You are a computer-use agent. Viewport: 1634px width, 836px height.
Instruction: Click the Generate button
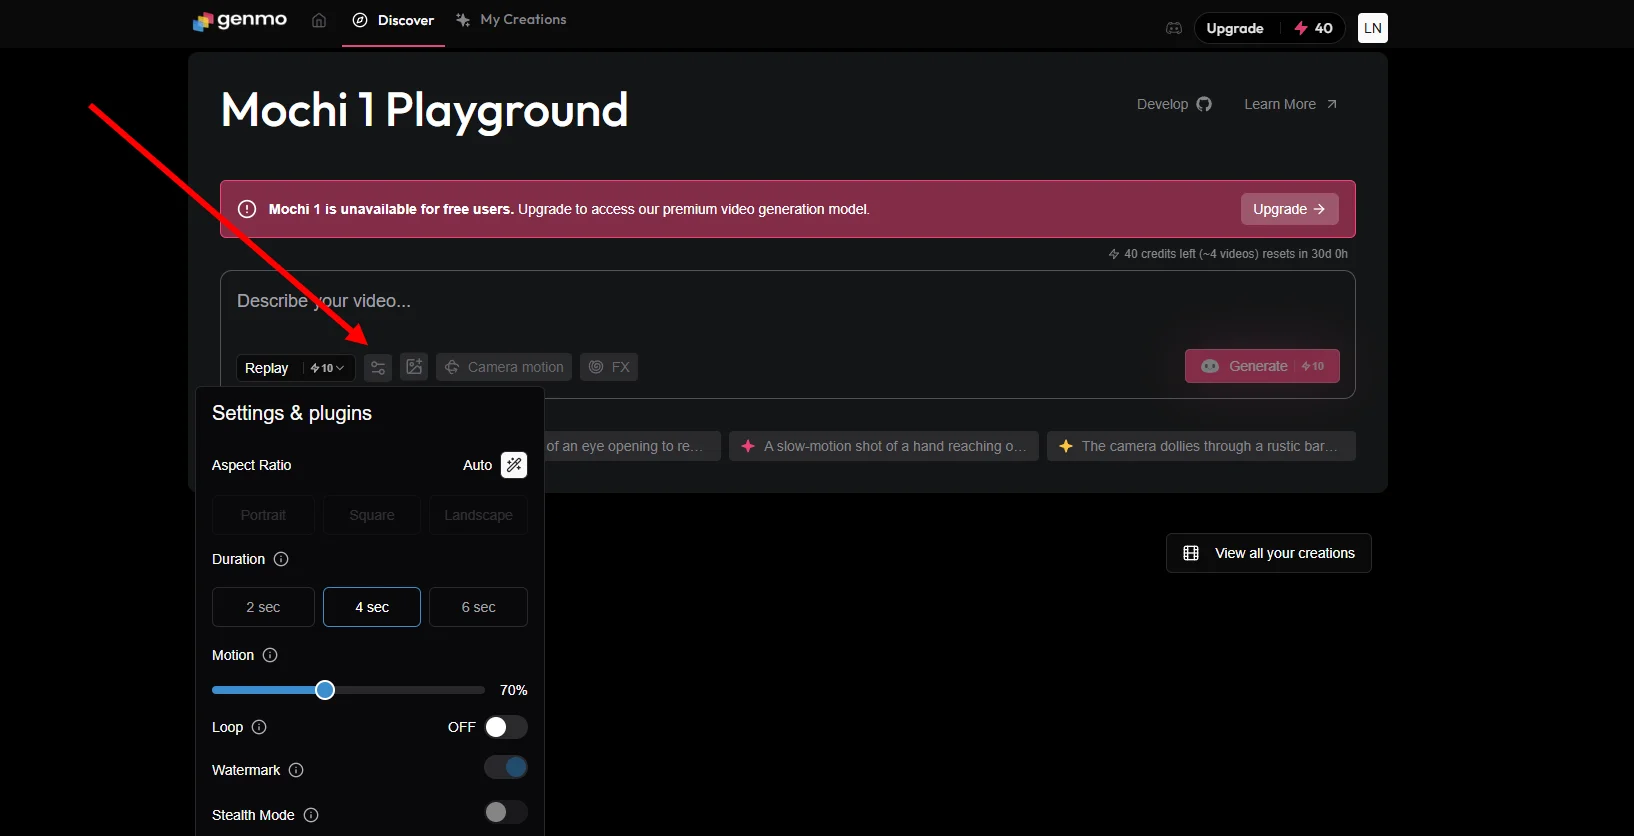pyautogui.click(x=1262, y=366)
